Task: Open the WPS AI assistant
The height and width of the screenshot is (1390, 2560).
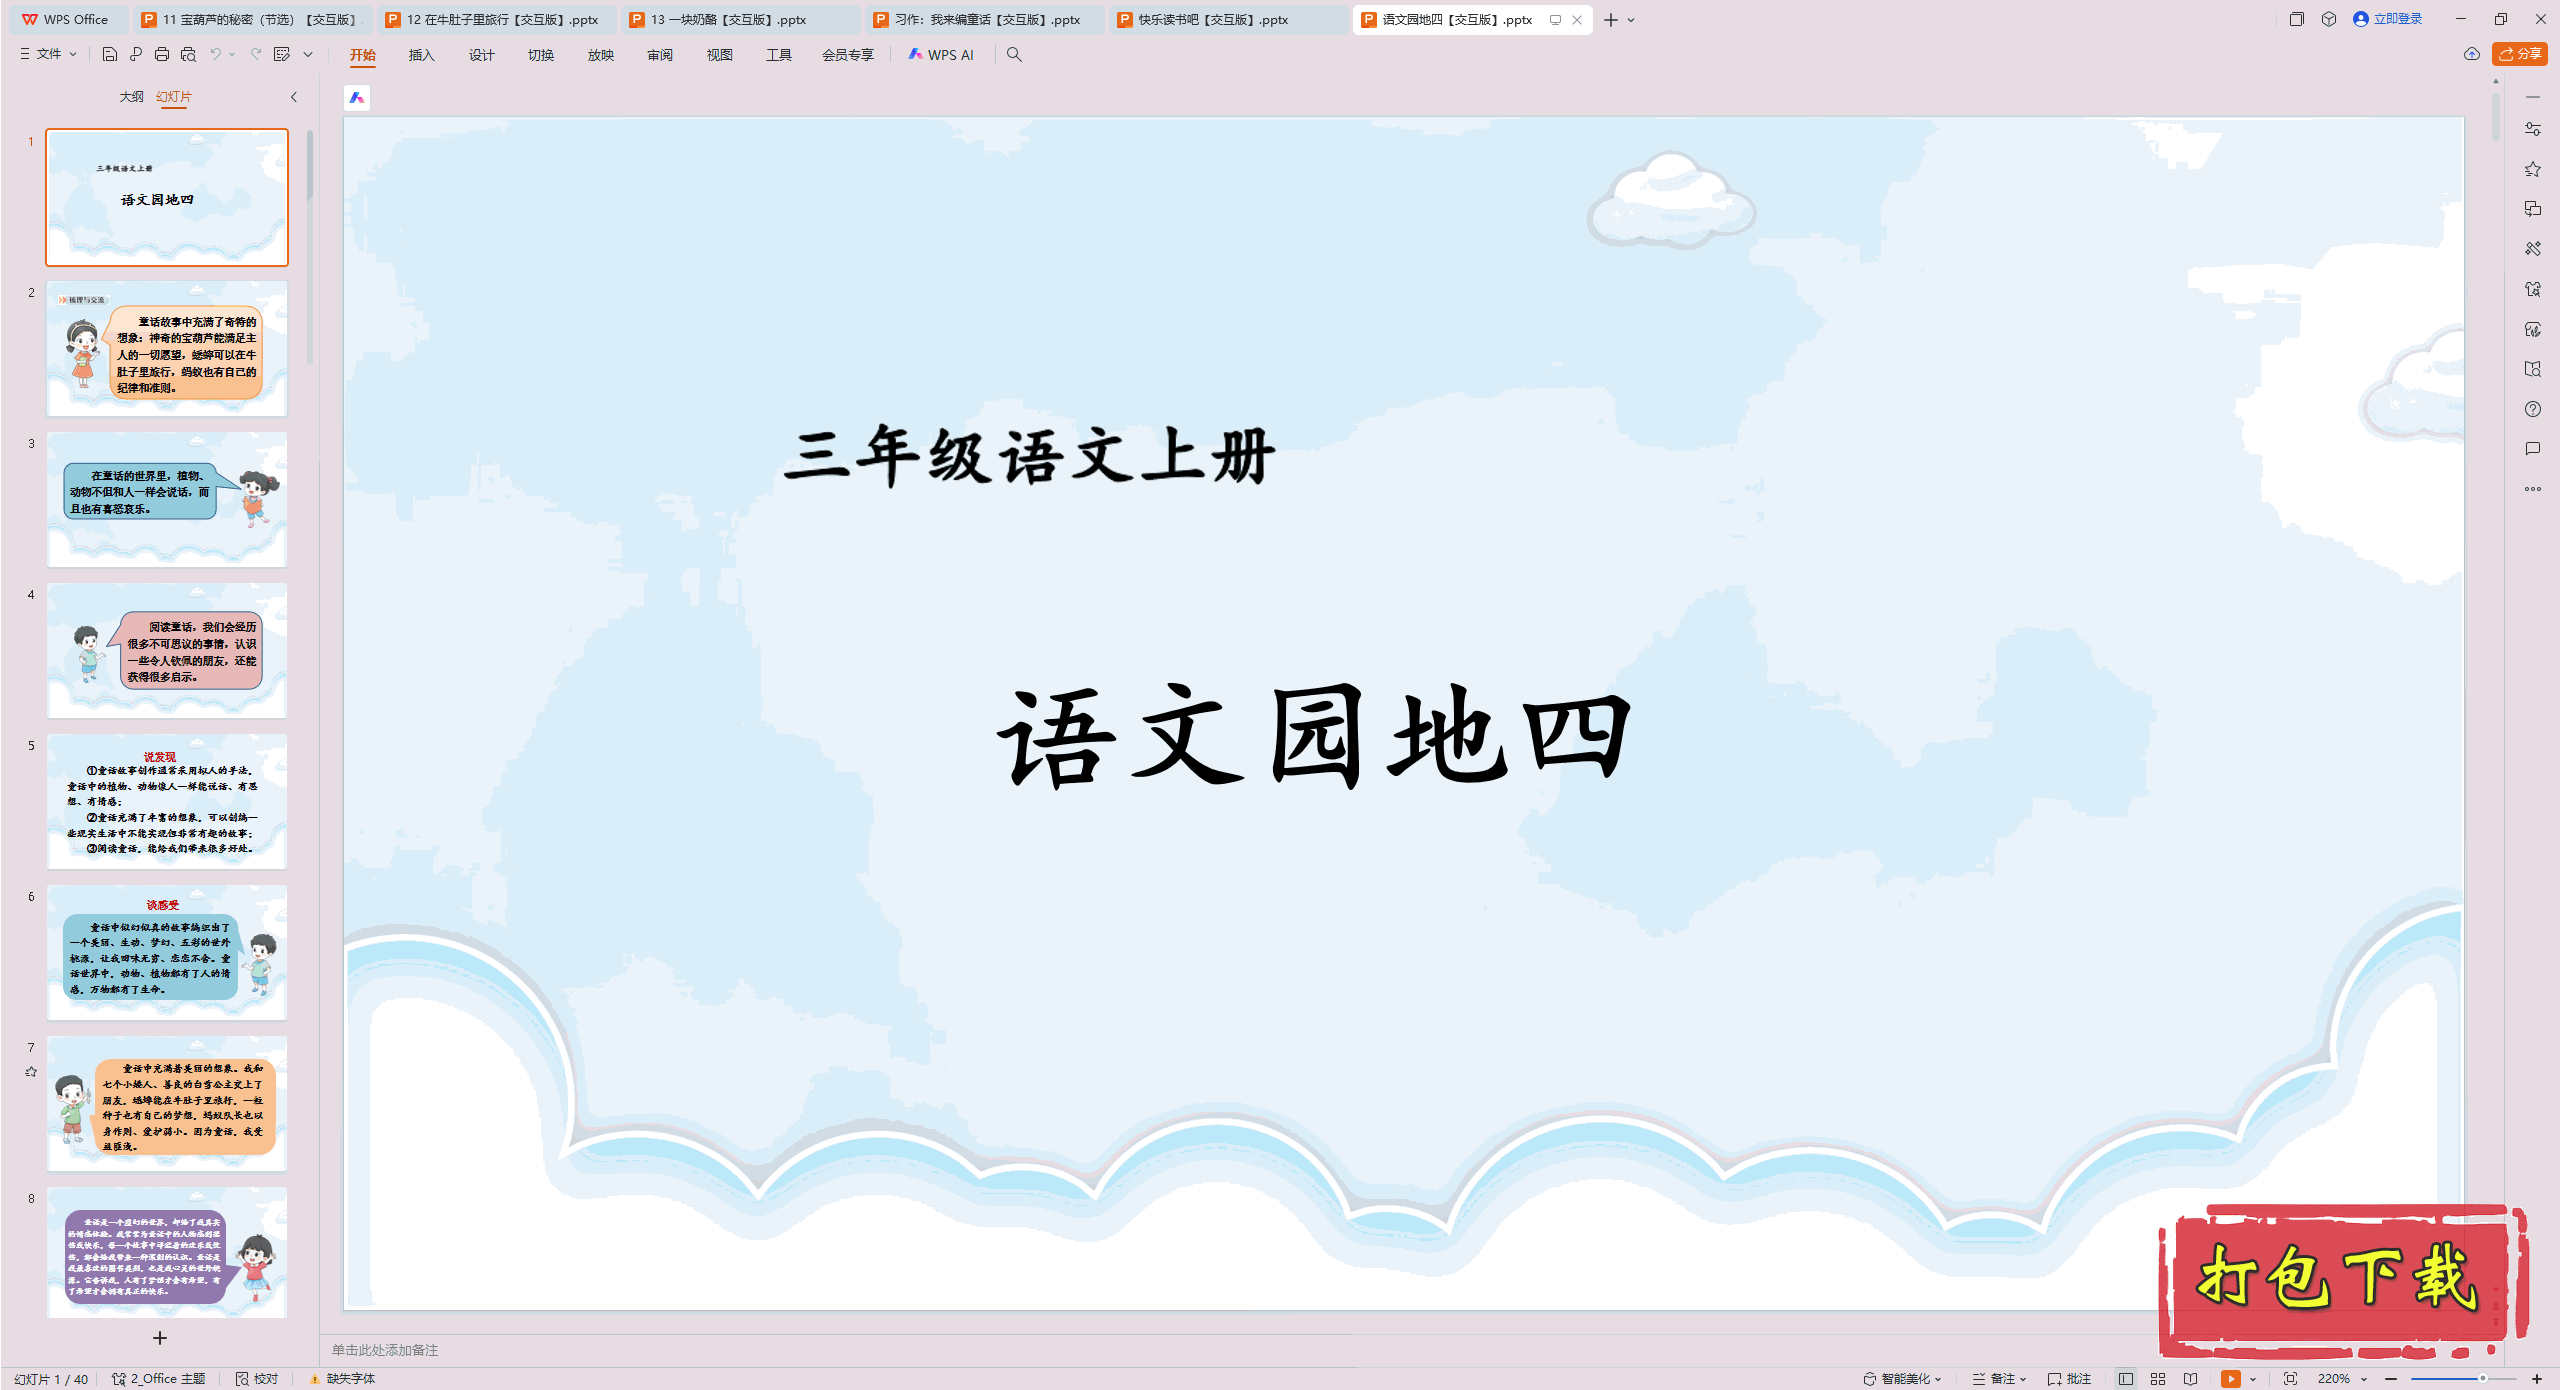Action: coord(942,55)
